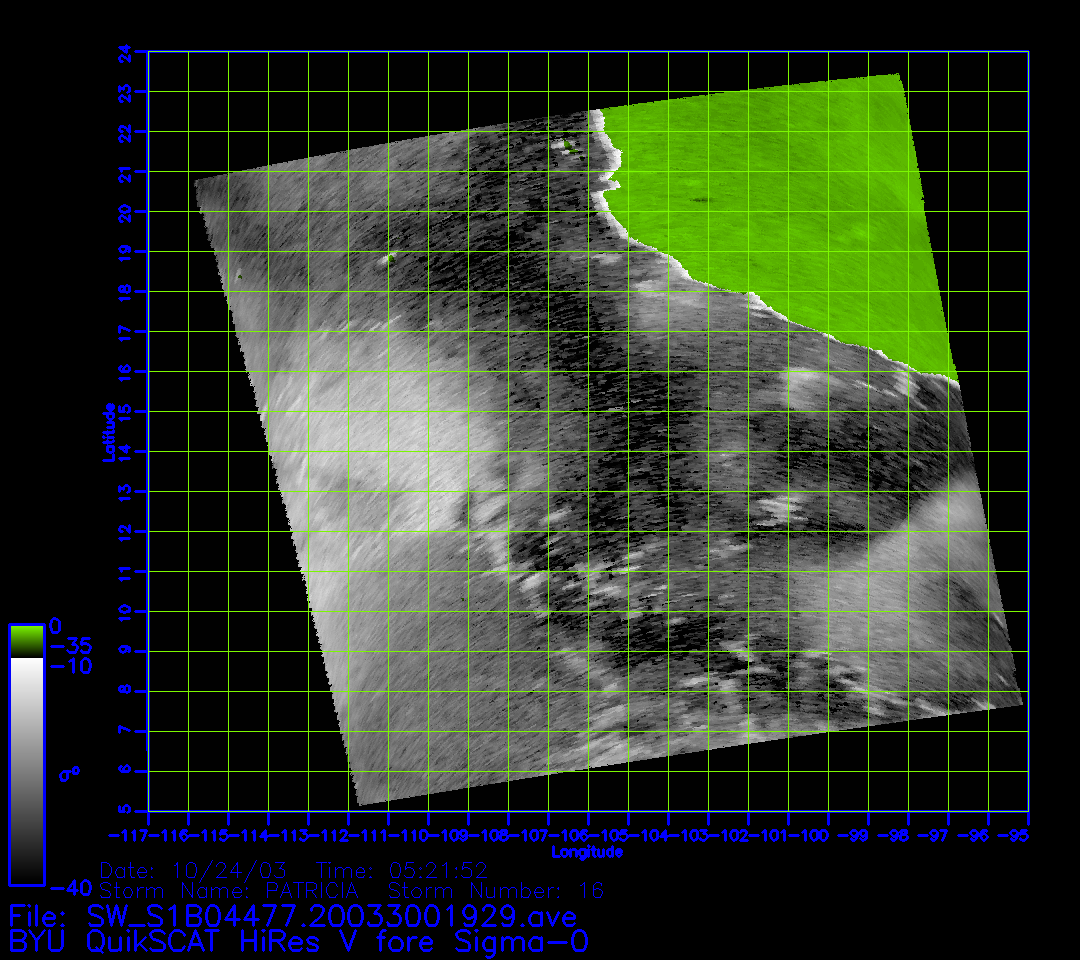Click the green land color swatch in legend

26,640
